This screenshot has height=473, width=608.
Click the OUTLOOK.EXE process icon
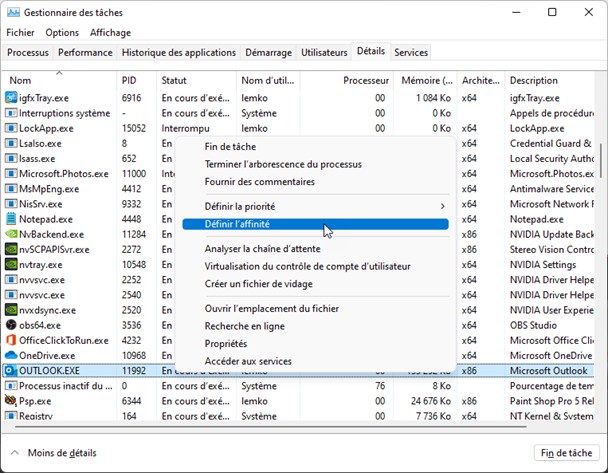pos(10,370)
